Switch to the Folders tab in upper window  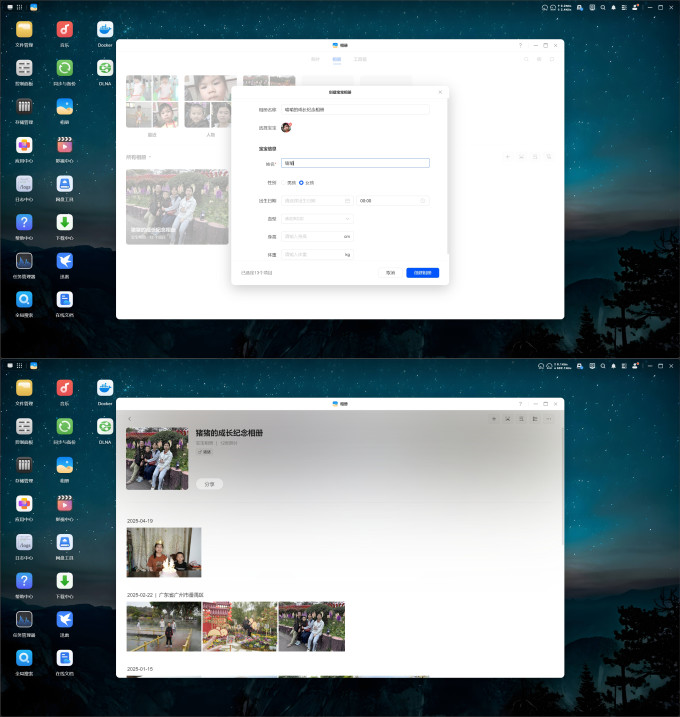click(x=360, y=59)
